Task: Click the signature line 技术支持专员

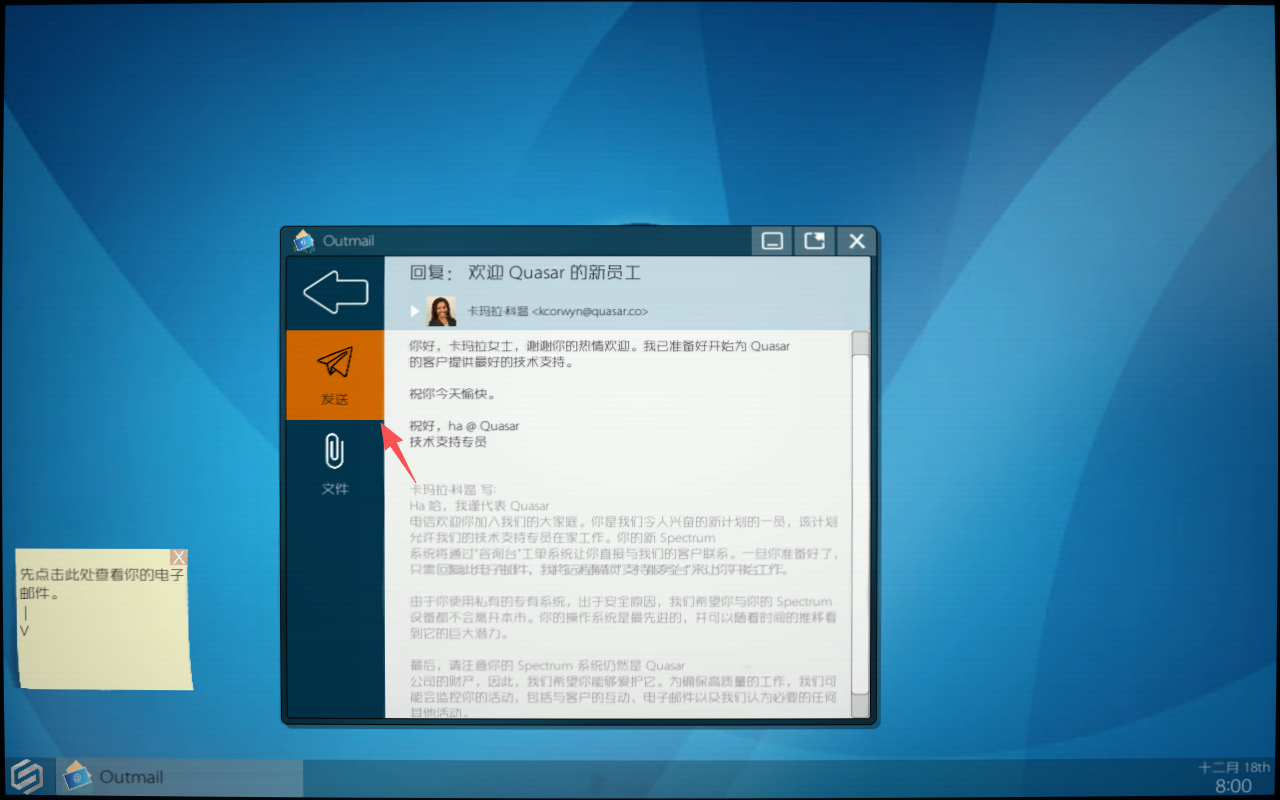Action: (x=448, y=441)
